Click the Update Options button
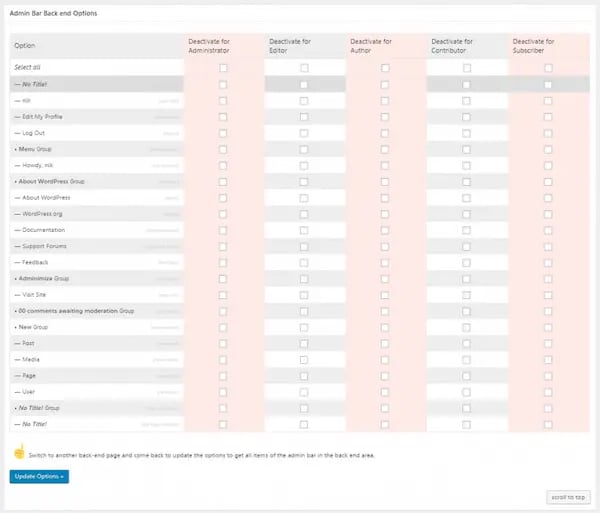This screenshot has width=600, height=513. coord(39,476)
